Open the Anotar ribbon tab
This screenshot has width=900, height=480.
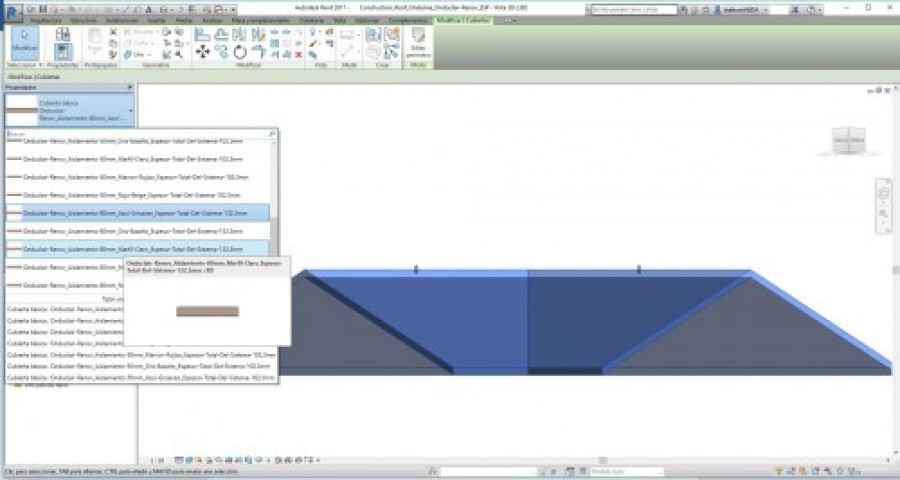tap(184, 21)
